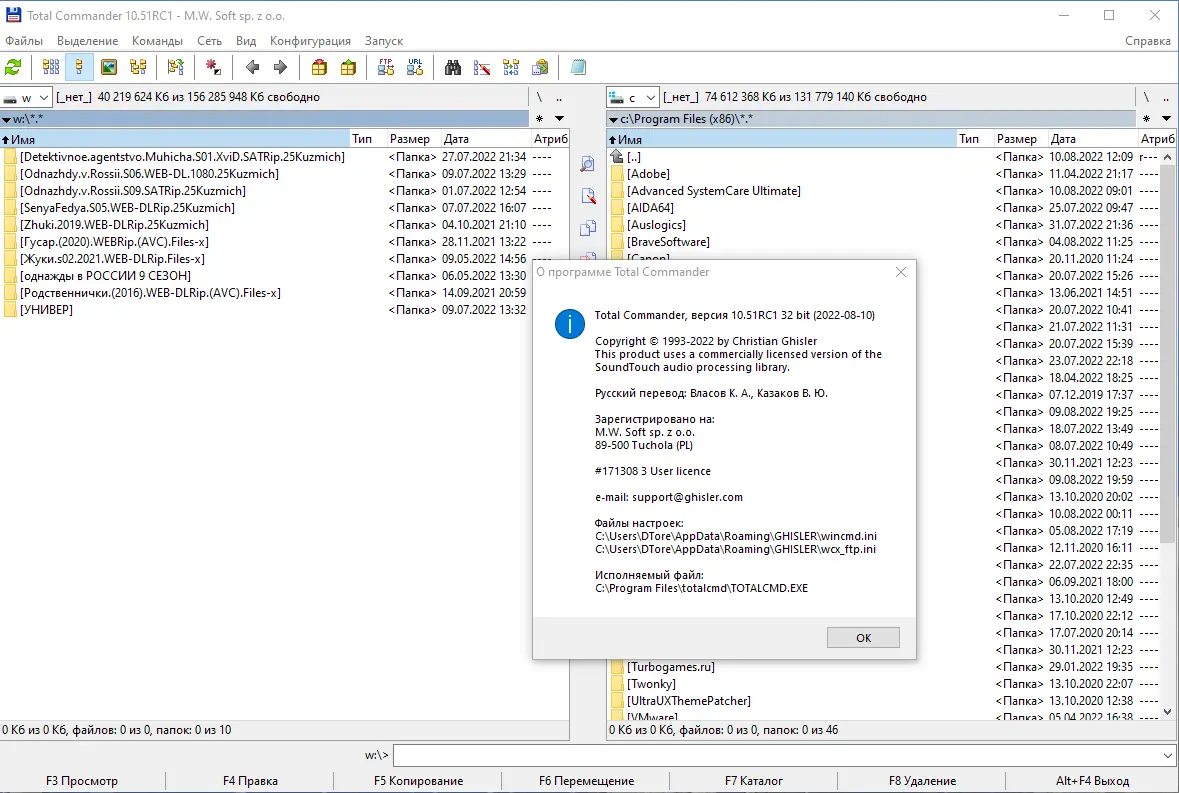Click the pack files archive icon
Image resolution: width=1179 pixels, height=793 pixels.
click(x=320, y=68)
